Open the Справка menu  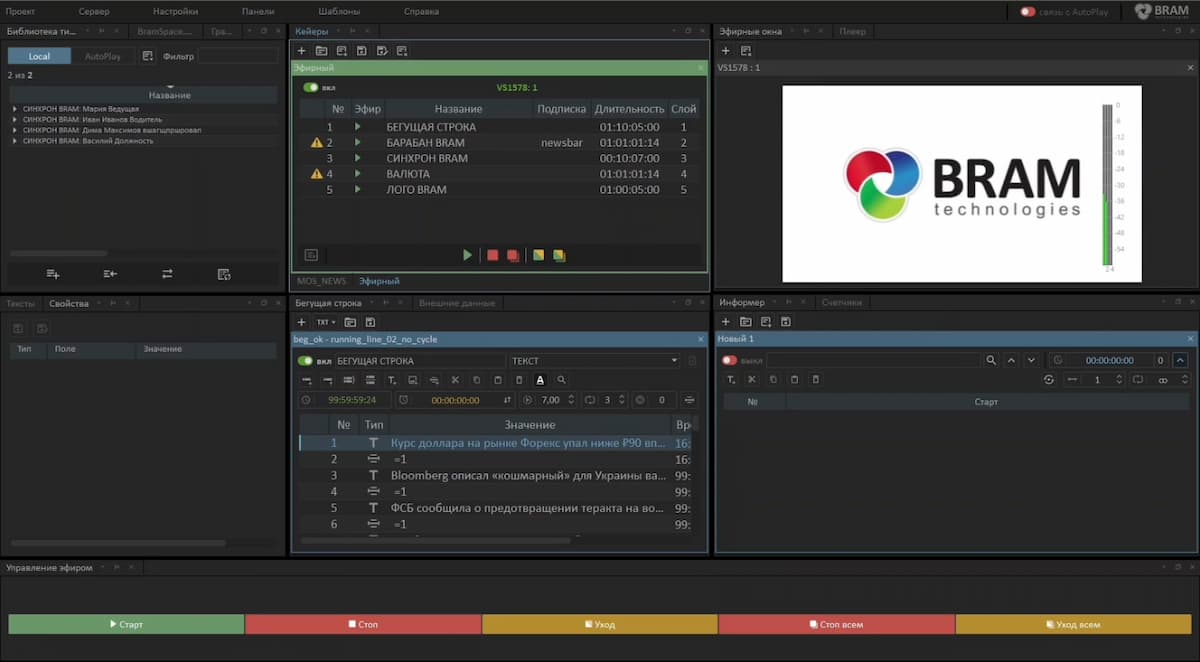point(421,11)
